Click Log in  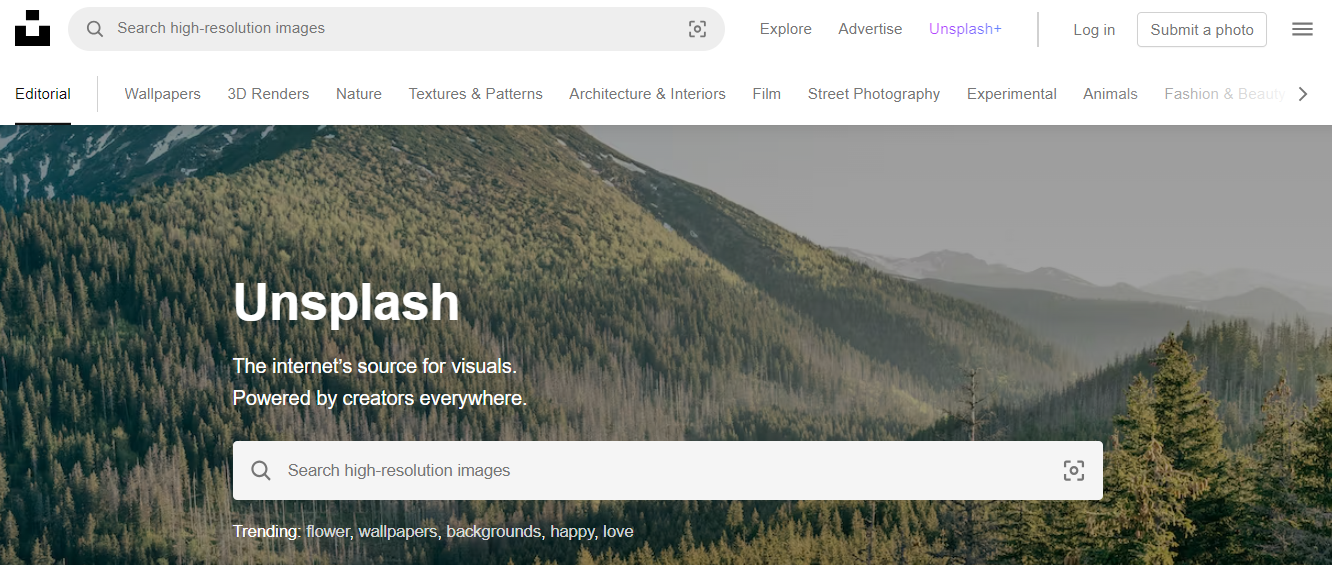click(x=1094, y=30)
